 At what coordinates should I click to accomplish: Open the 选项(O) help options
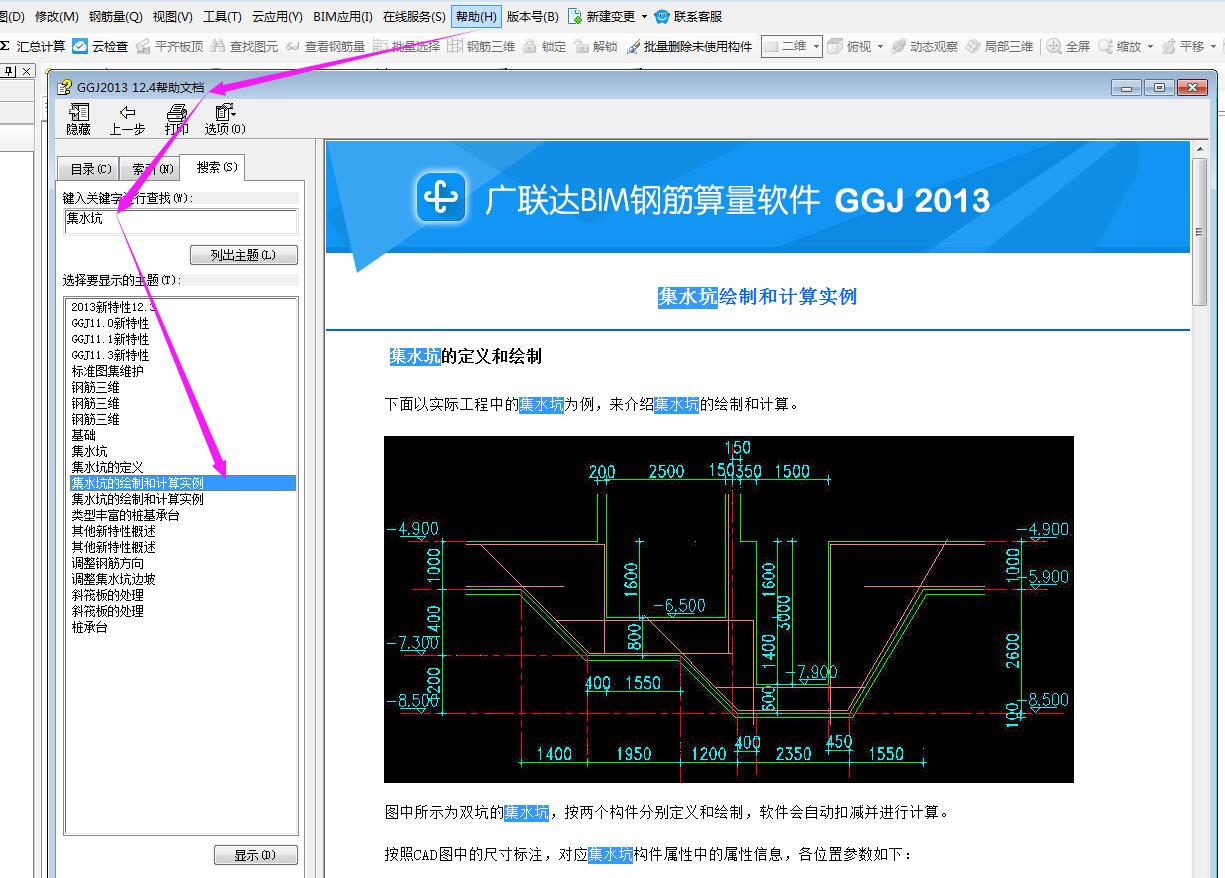(225, 119)
